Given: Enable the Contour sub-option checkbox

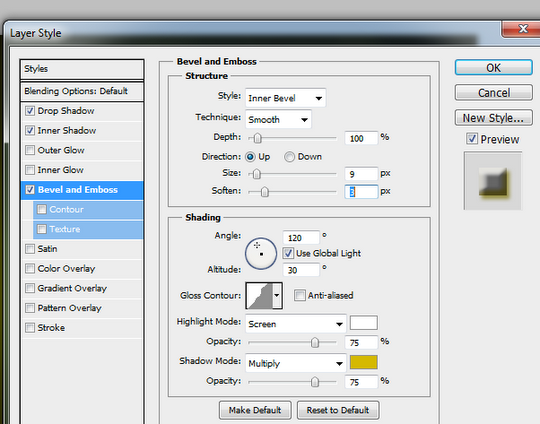Looking at the screenshot, I should point(42,209).
